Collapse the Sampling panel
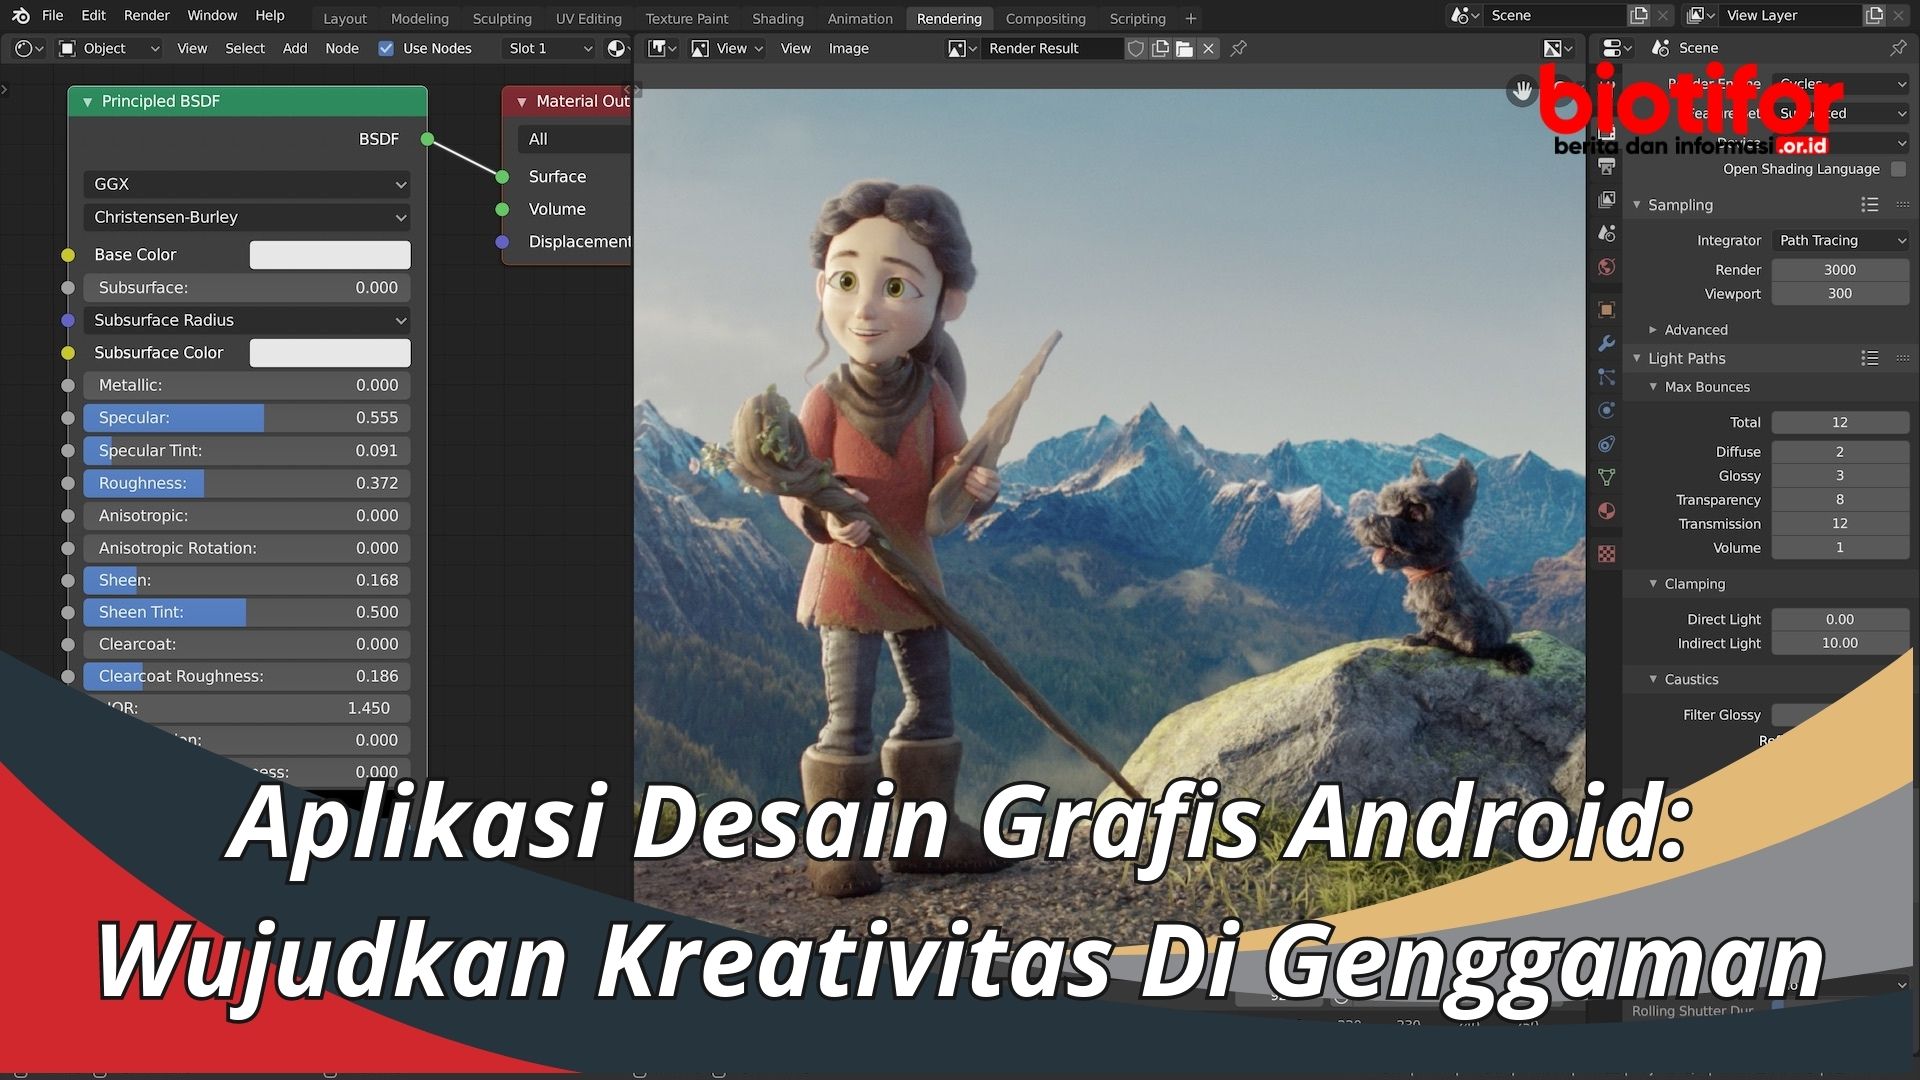This screenshot has height=1080, width=1920. (x=1637, y=205)
